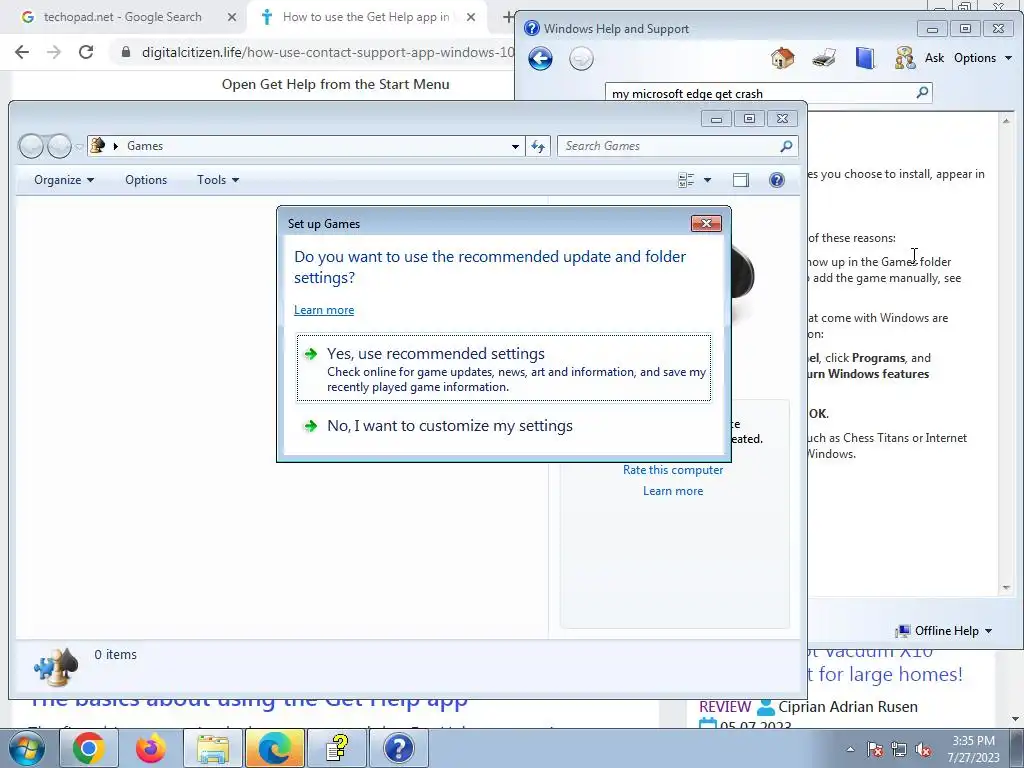1024x768 pixels.
Task: Switch to How to use Get Help tab
Action: click(x=367, y=18)
